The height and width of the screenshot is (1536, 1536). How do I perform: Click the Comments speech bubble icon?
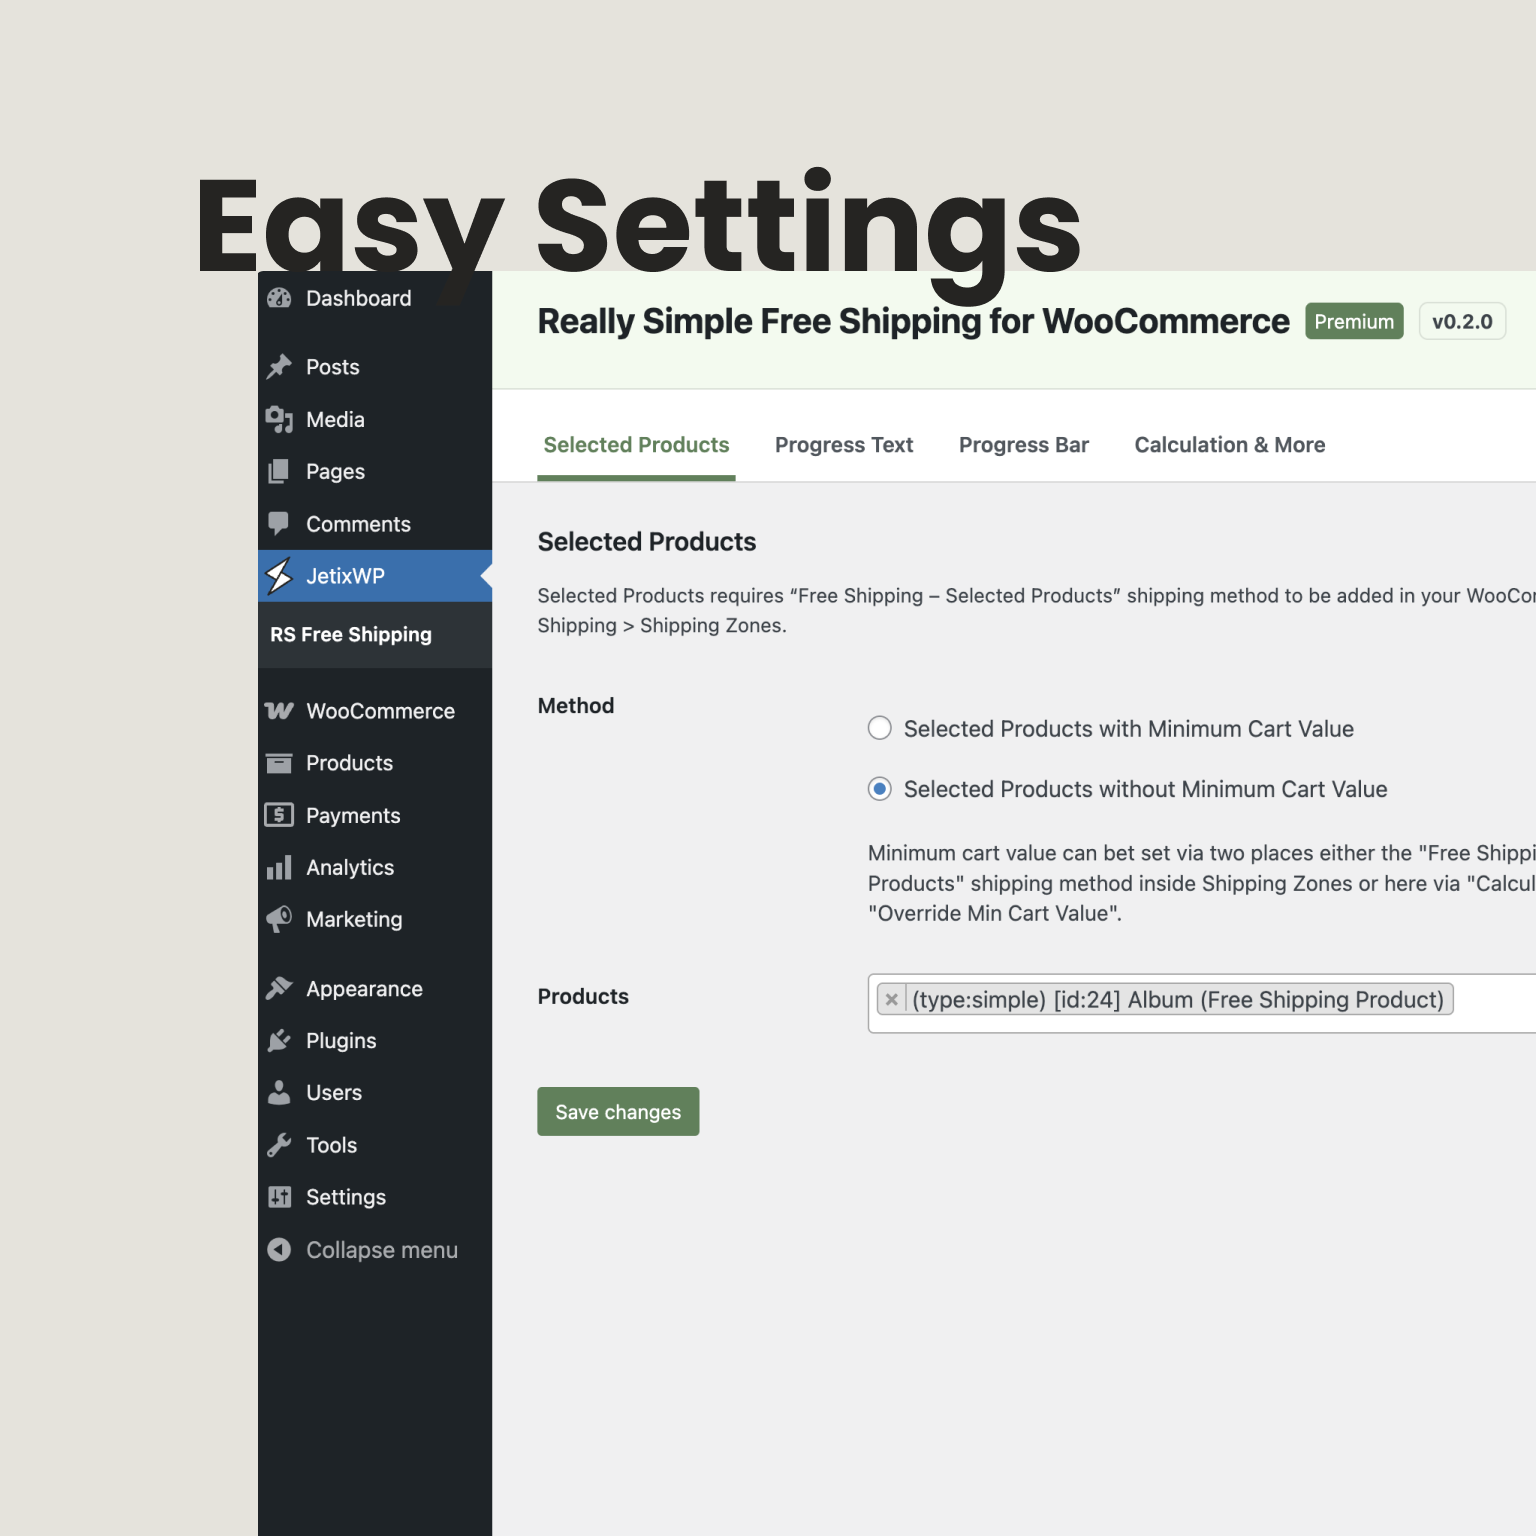(x=279, y=524)
